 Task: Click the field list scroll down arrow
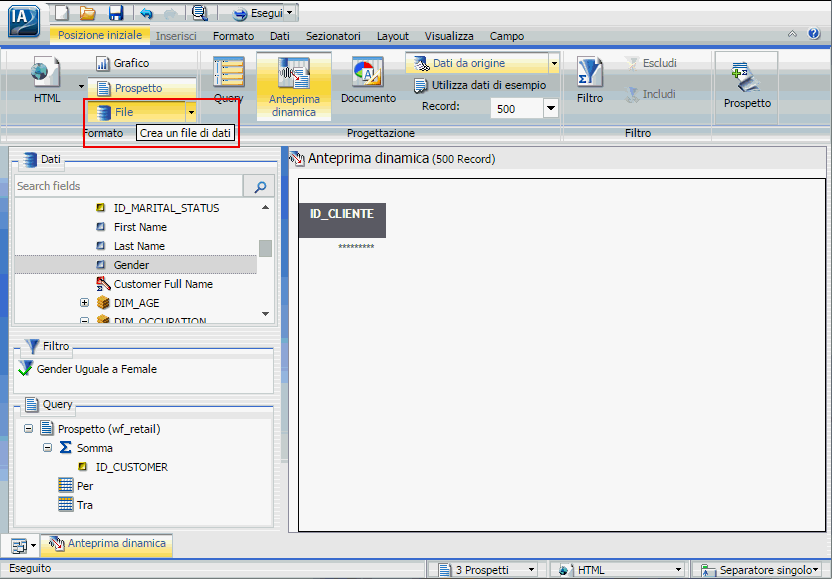pyautogui.click(x=265, y=314)
